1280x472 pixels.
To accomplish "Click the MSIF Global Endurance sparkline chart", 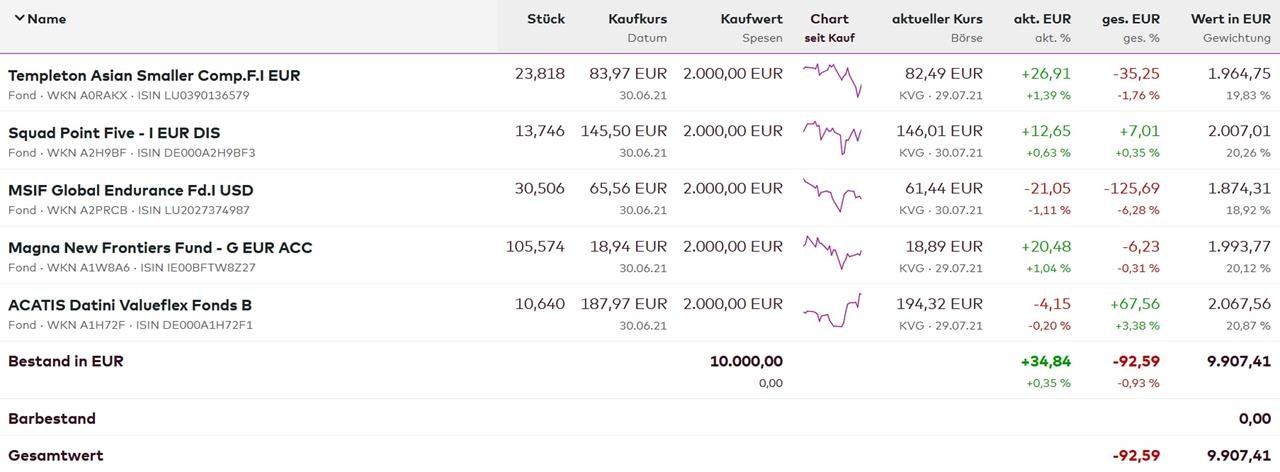I will [832, 193].
